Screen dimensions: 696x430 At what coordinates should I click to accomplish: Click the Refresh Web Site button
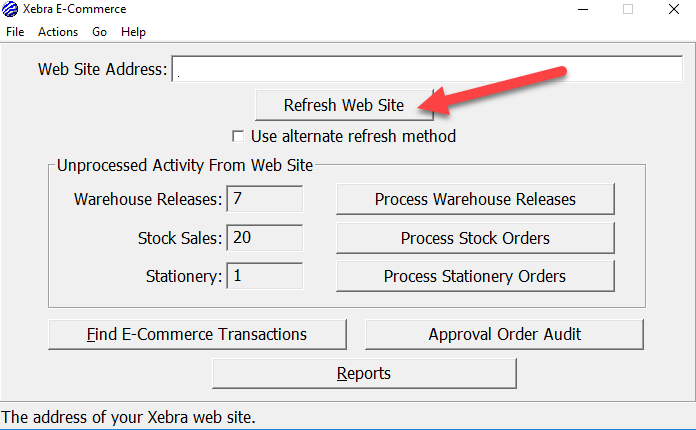[x=344, y=105]
